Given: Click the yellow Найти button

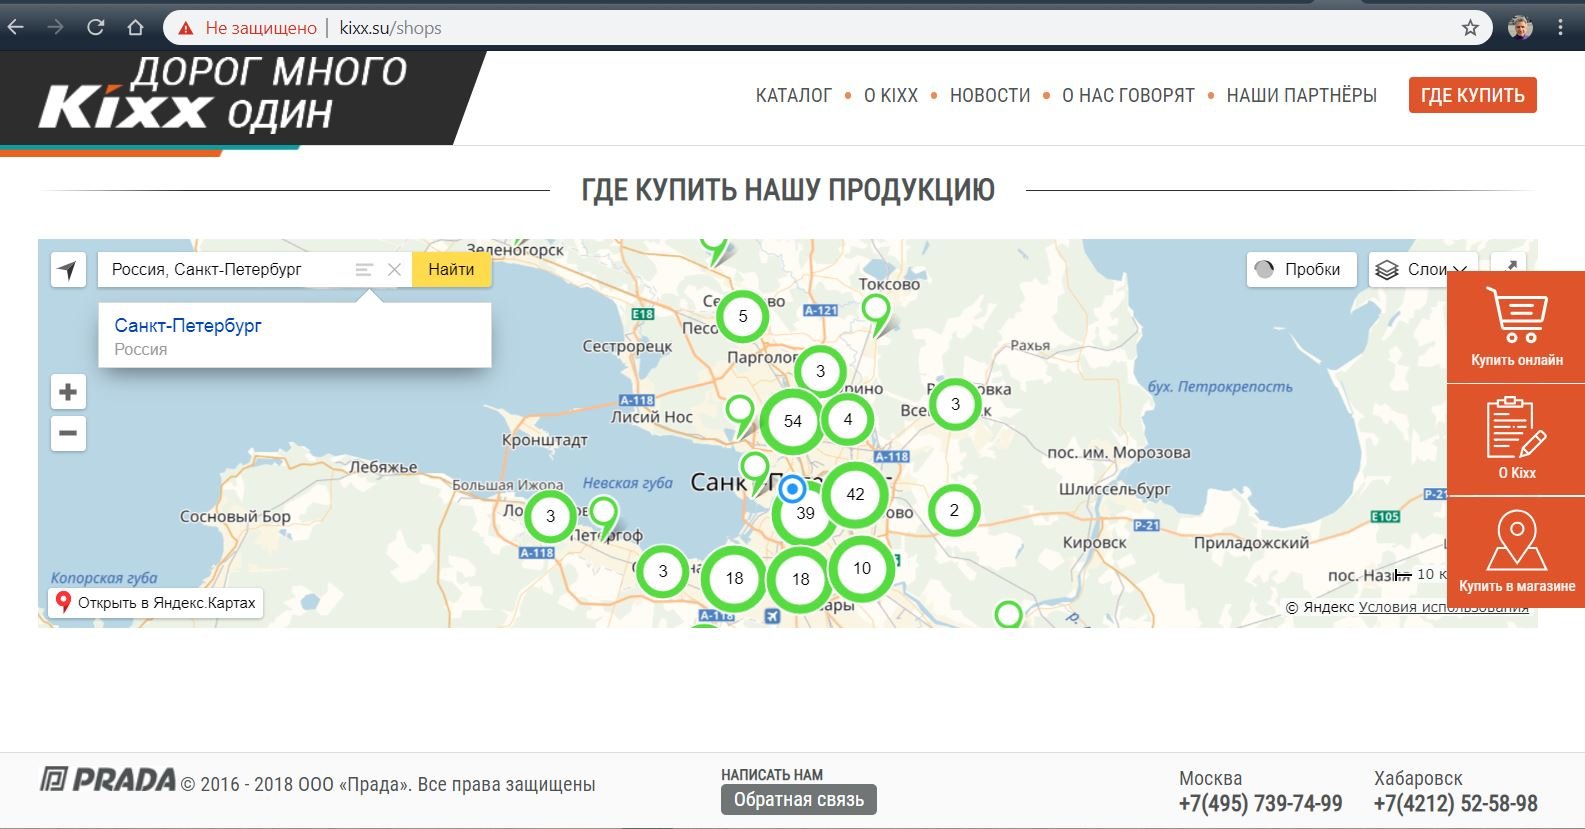Looking at the screenshot, I should click(x=451, y=269).
